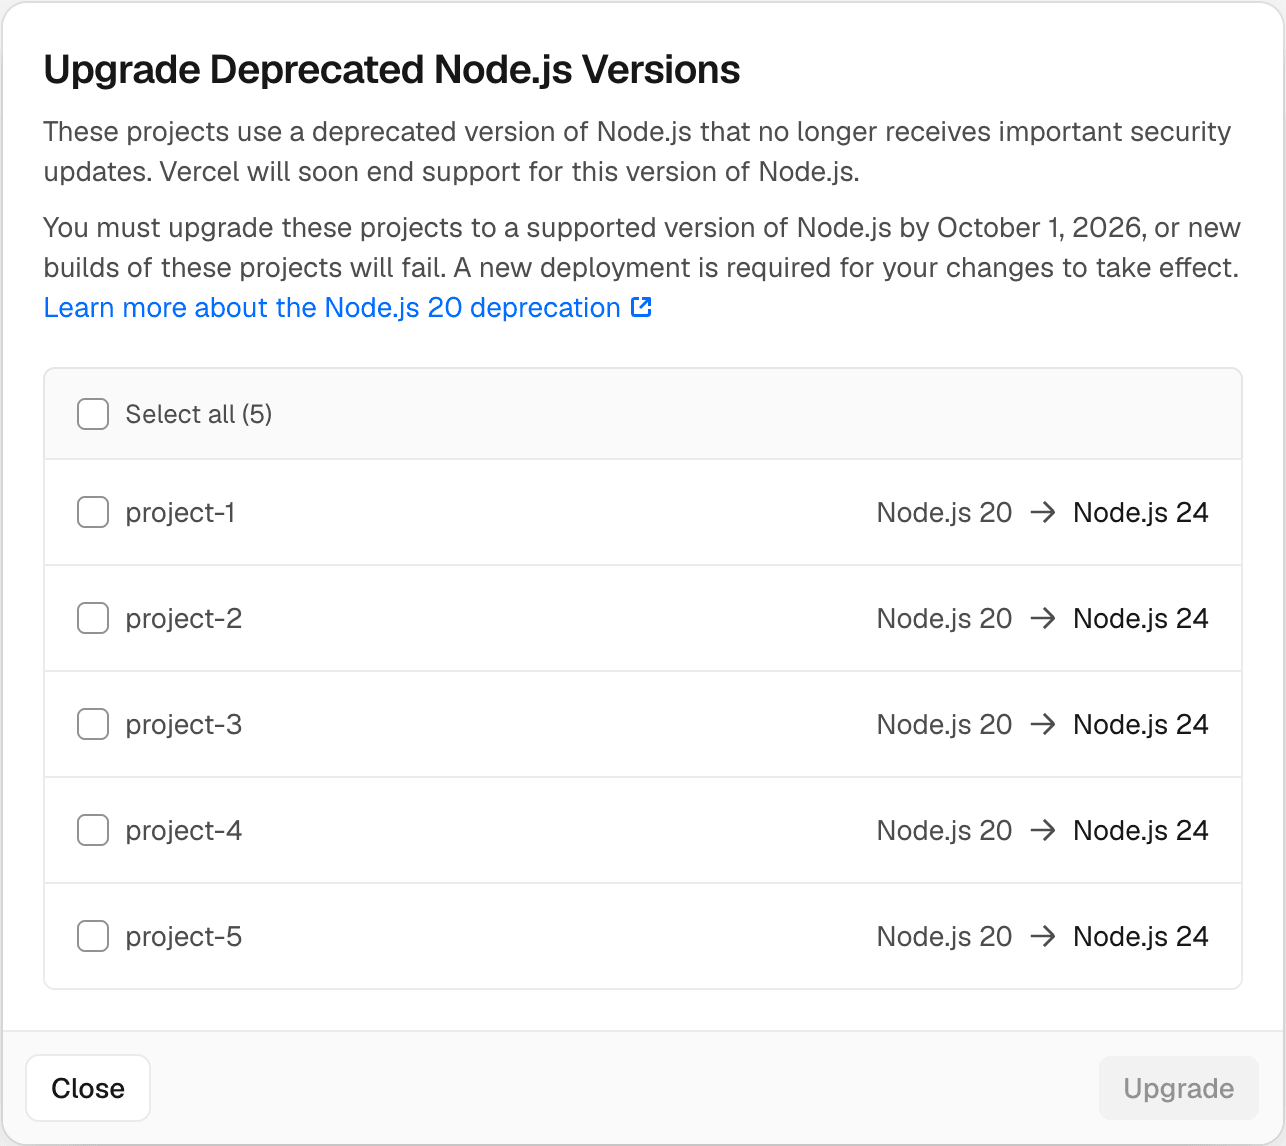Check the Select all (5) checkbox
The height and width of the screenshot is (1146, 1286).
tap(93, 414)
